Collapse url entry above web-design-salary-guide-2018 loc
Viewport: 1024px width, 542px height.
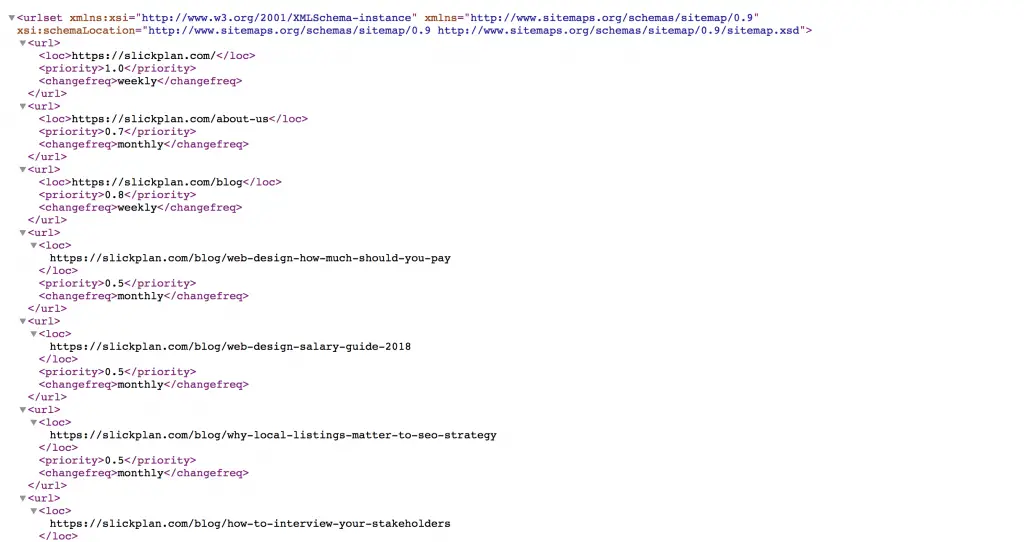[22, 321]
